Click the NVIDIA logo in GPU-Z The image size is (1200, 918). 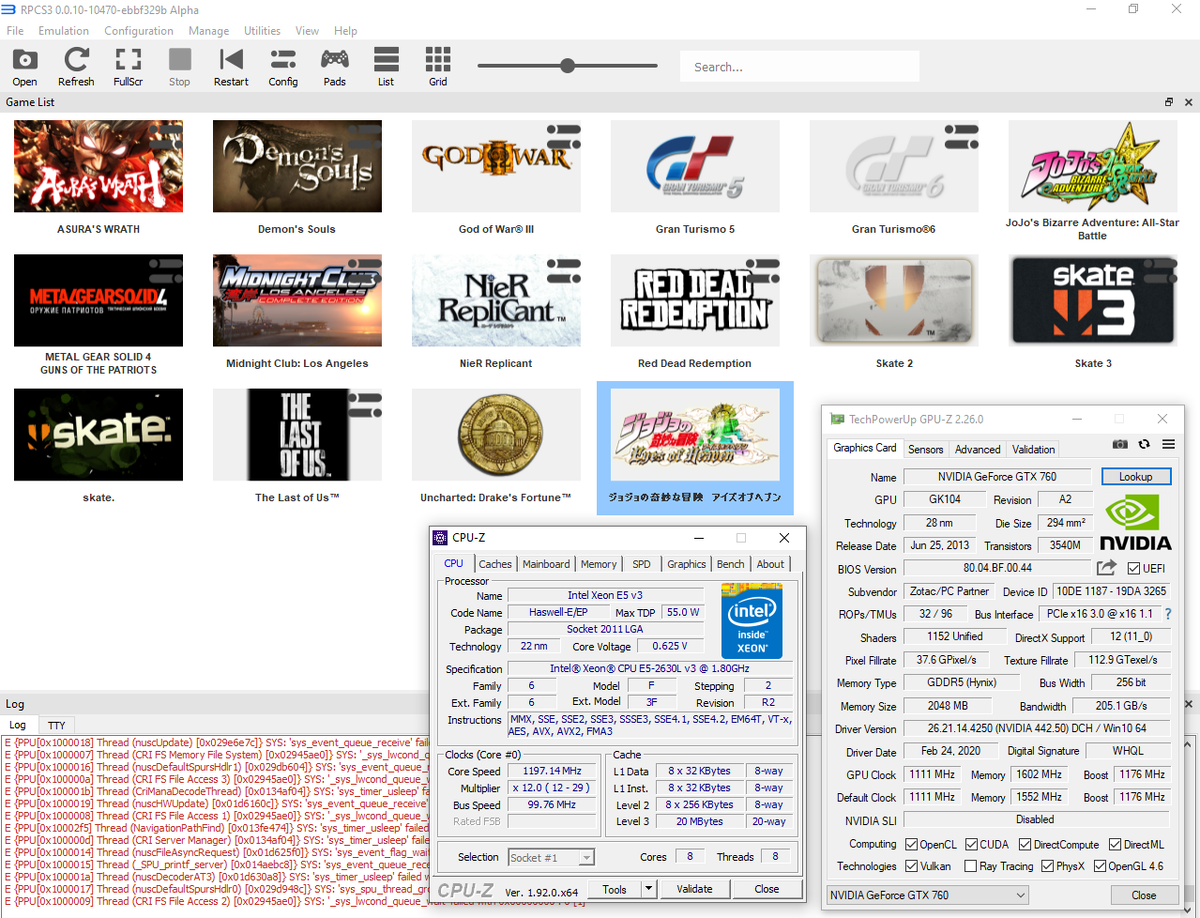point(1136,520)
